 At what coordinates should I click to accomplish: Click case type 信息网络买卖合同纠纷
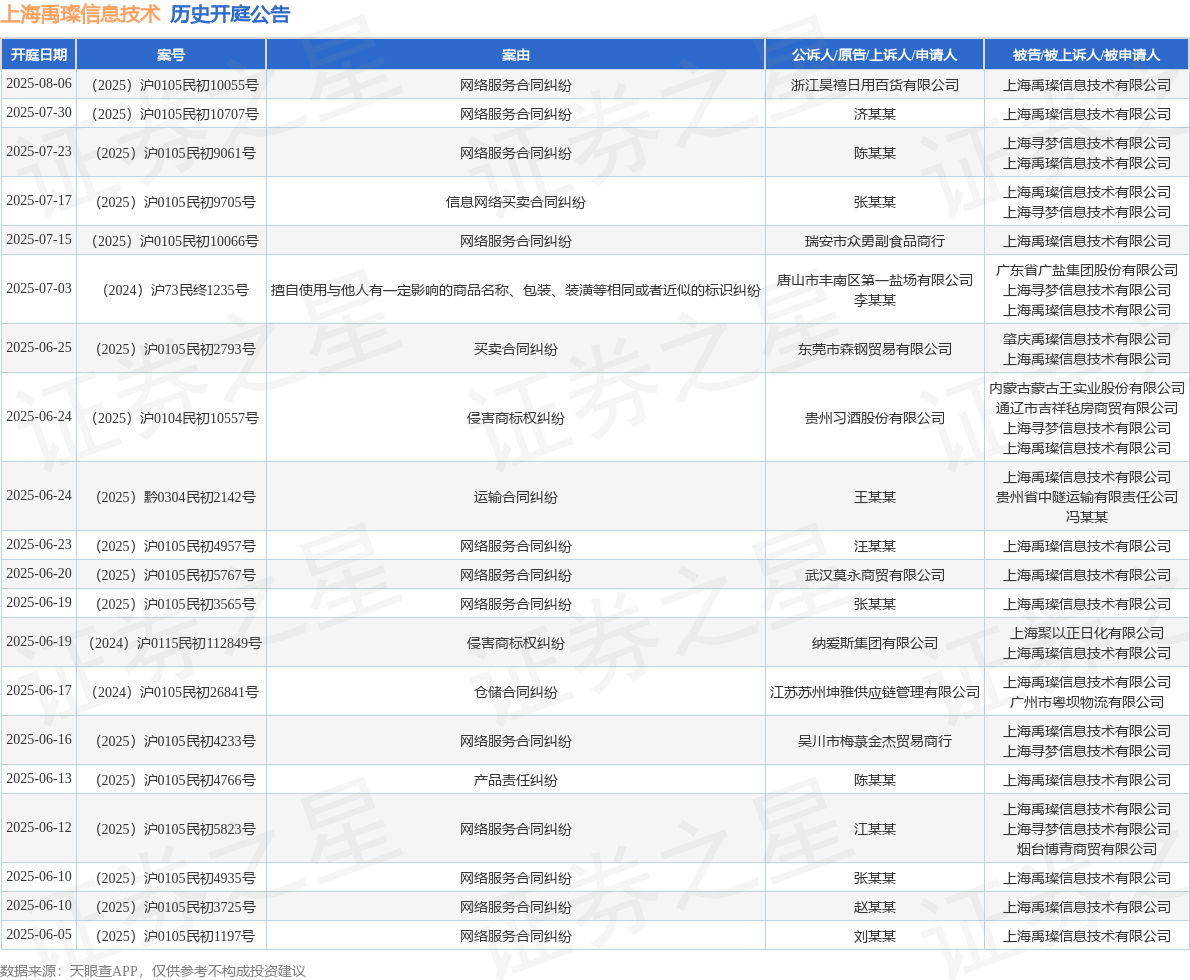[x=515, y=202]
